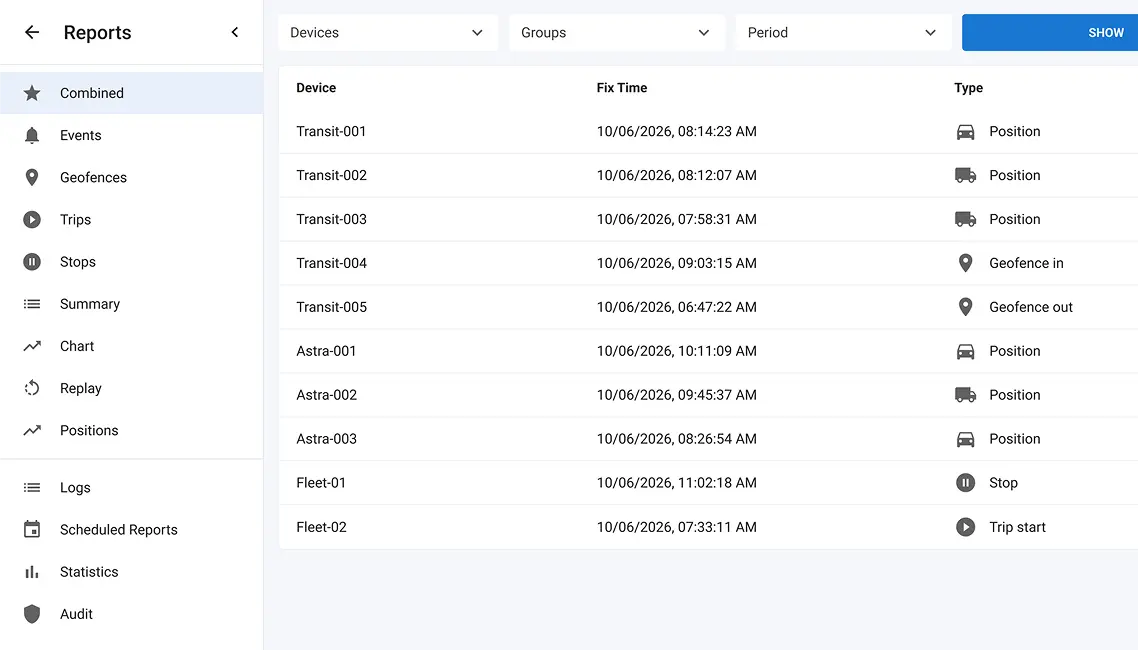Screen dimensions: 1138x650
Task: Click the Positions trend-line icon
Action: [x=32, y=430]
